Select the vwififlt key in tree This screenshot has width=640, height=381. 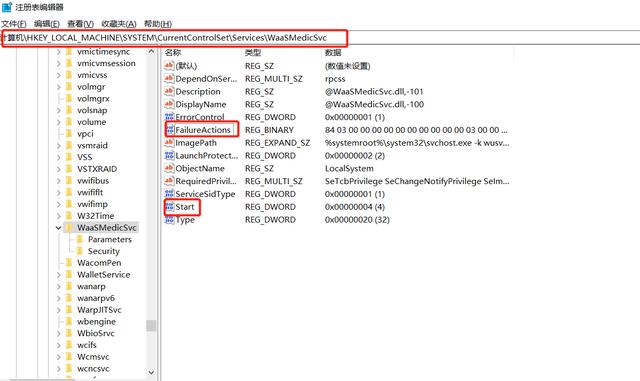[90, 192]
